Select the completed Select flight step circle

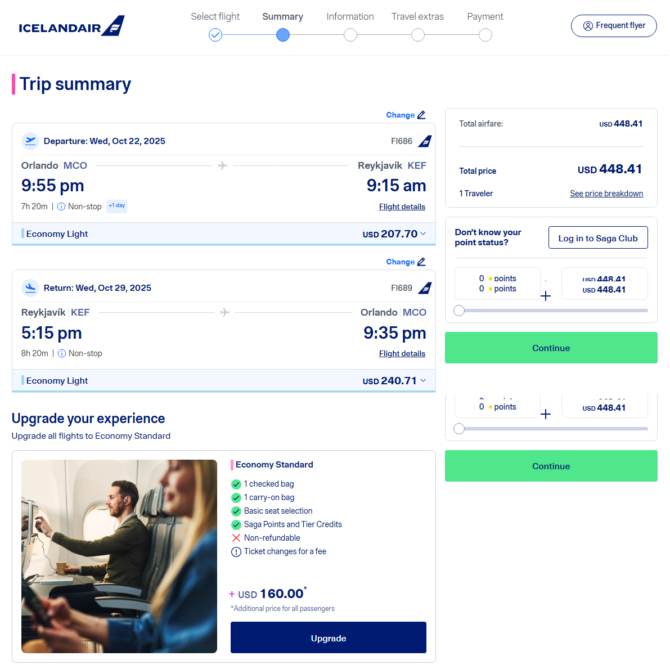(x=215, y=35)
